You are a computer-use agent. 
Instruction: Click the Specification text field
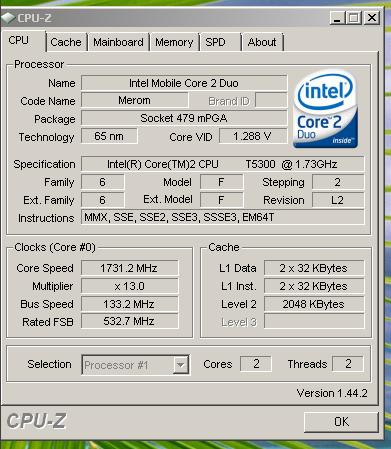(x=222, y=164)
